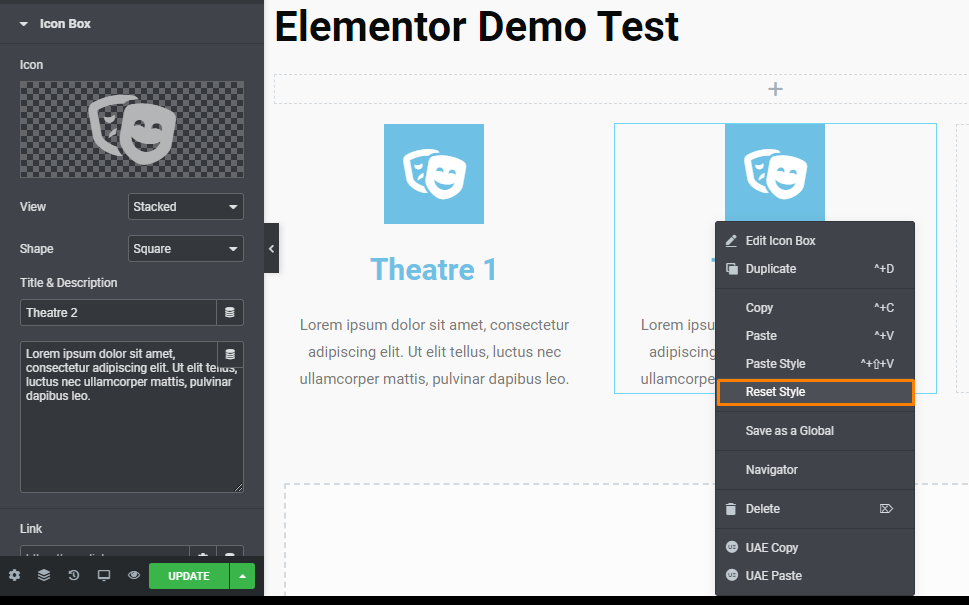Select the second icon box masks icon
Image resolution: width=969 pixels, height=605 pixels.
(x=775, y=173)
